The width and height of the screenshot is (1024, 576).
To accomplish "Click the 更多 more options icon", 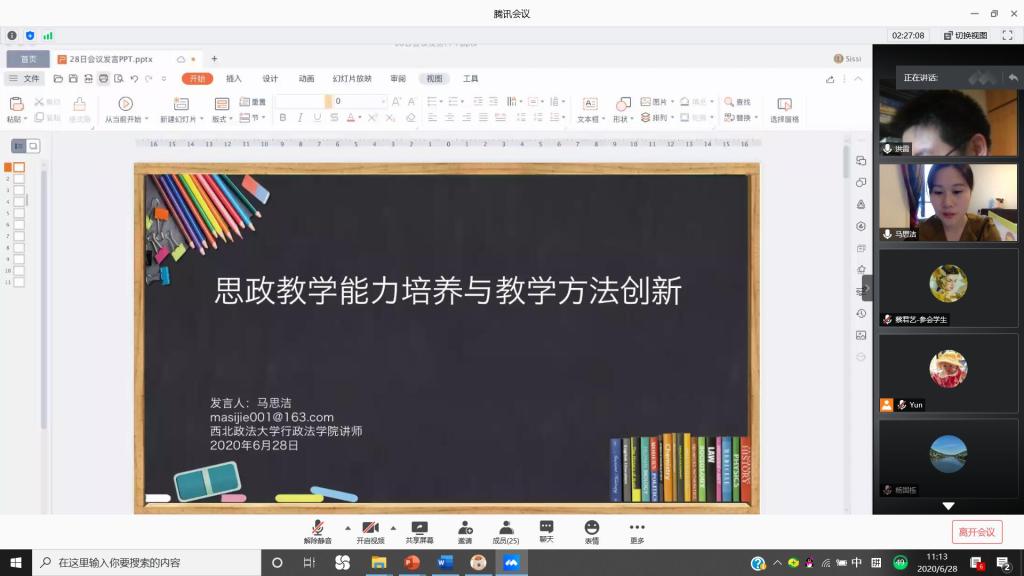I will tap(637, 528).
